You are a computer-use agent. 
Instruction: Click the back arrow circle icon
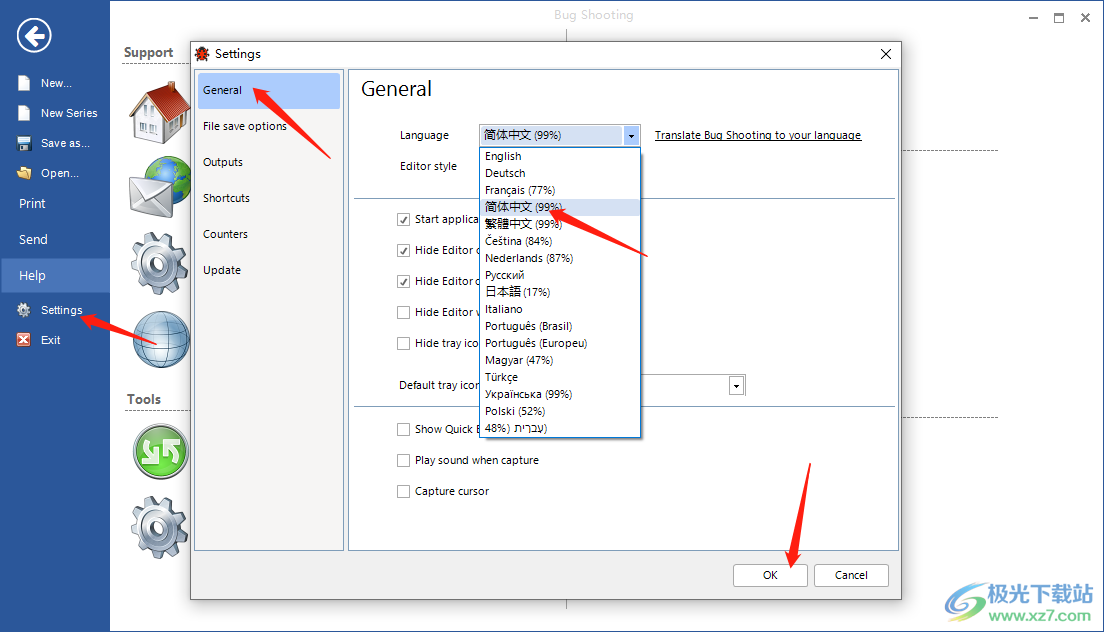34,35
